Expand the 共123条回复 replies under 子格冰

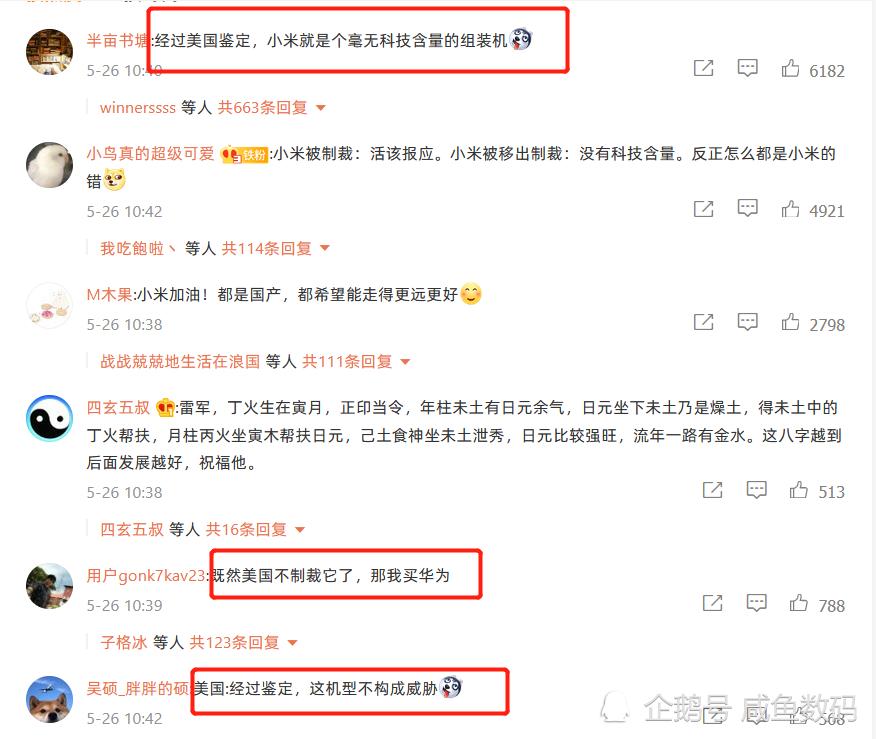click(243, 642)
